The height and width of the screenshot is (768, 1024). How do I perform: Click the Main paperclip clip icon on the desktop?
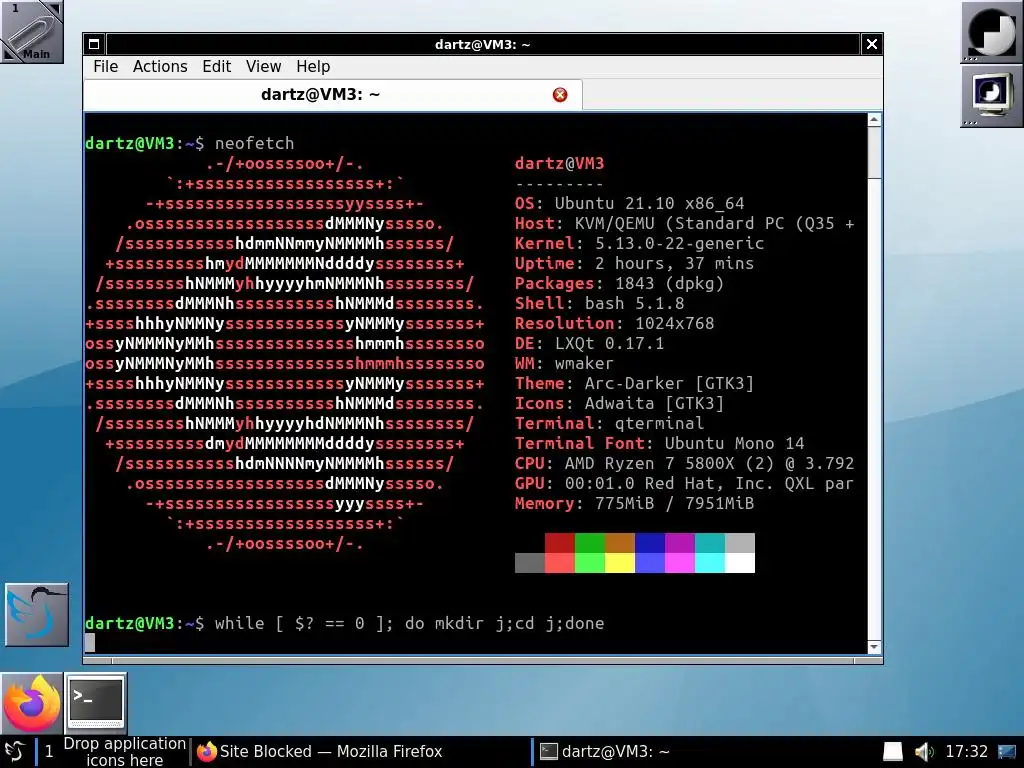pyautogui.click(x=31, y=31)
